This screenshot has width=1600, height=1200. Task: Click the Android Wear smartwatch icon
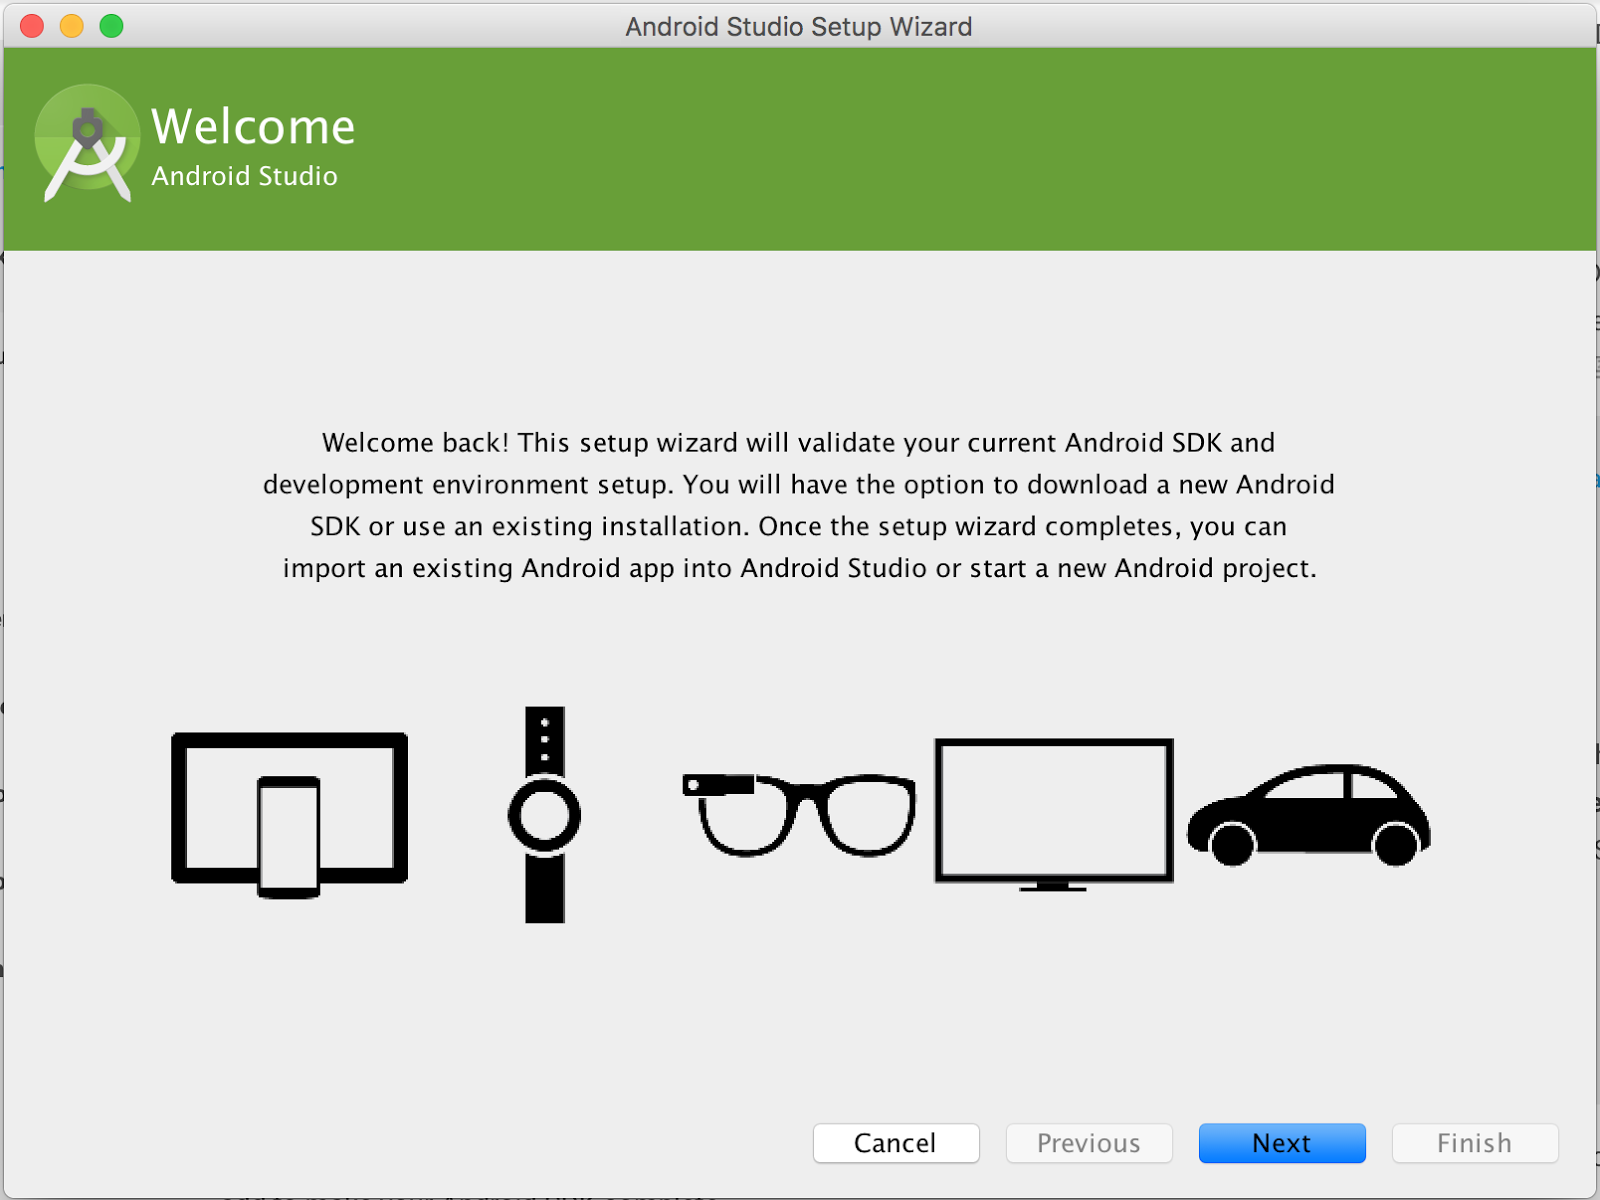[543, 815]
